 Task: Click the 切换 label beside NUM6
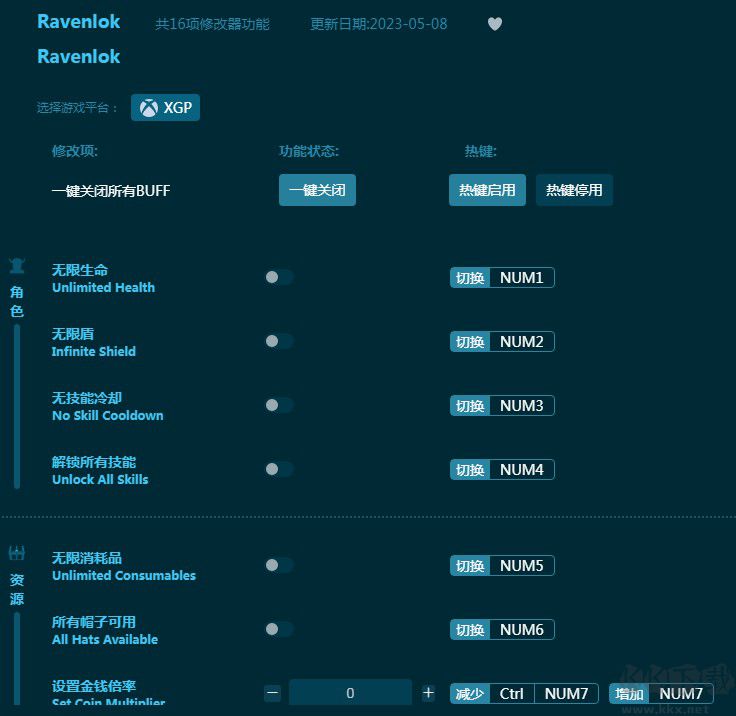pos(470,629)
